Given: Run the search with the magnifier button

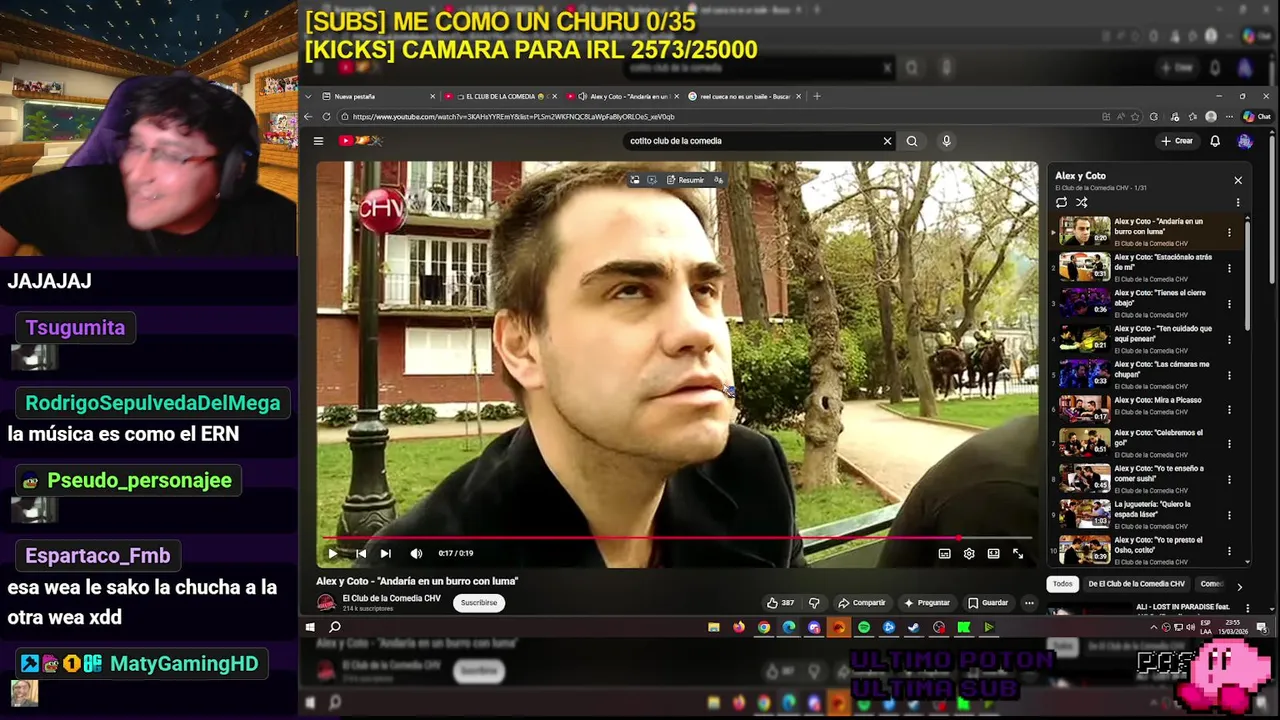Looking at the screenshot, I should coord(912,141).
